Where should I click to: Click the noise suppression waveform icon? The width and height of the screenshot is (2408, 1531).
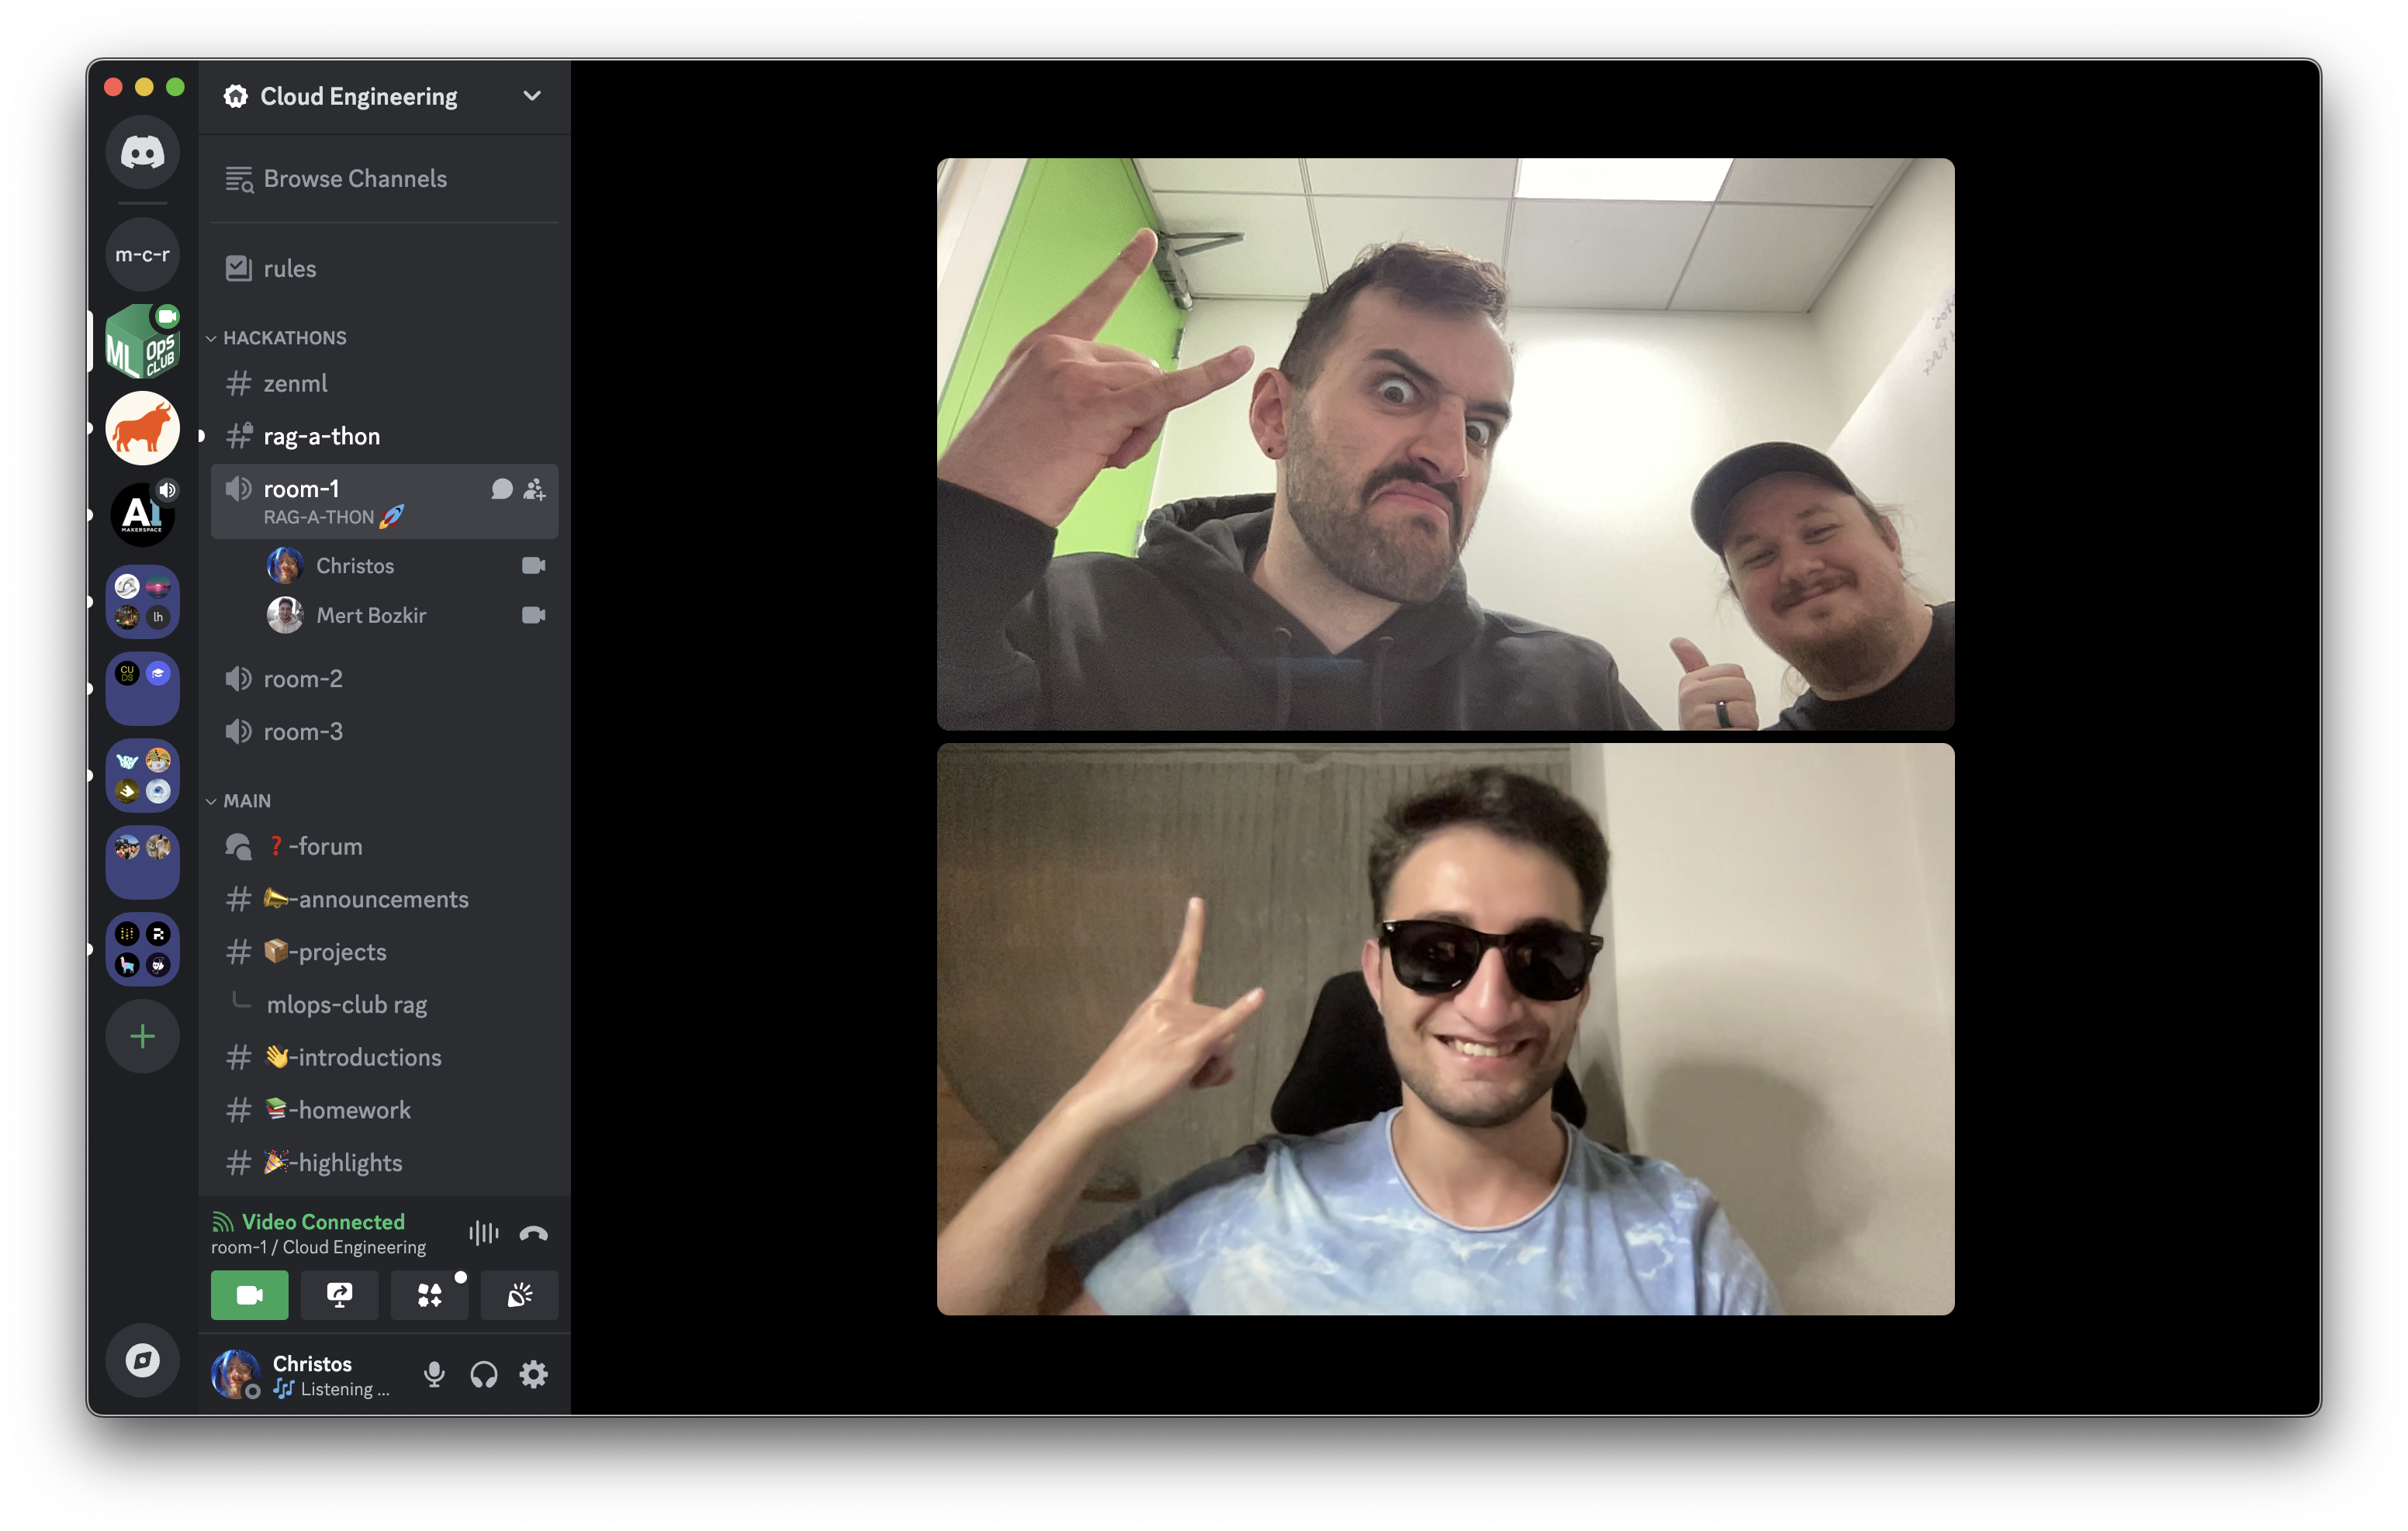coord(483,1233)
